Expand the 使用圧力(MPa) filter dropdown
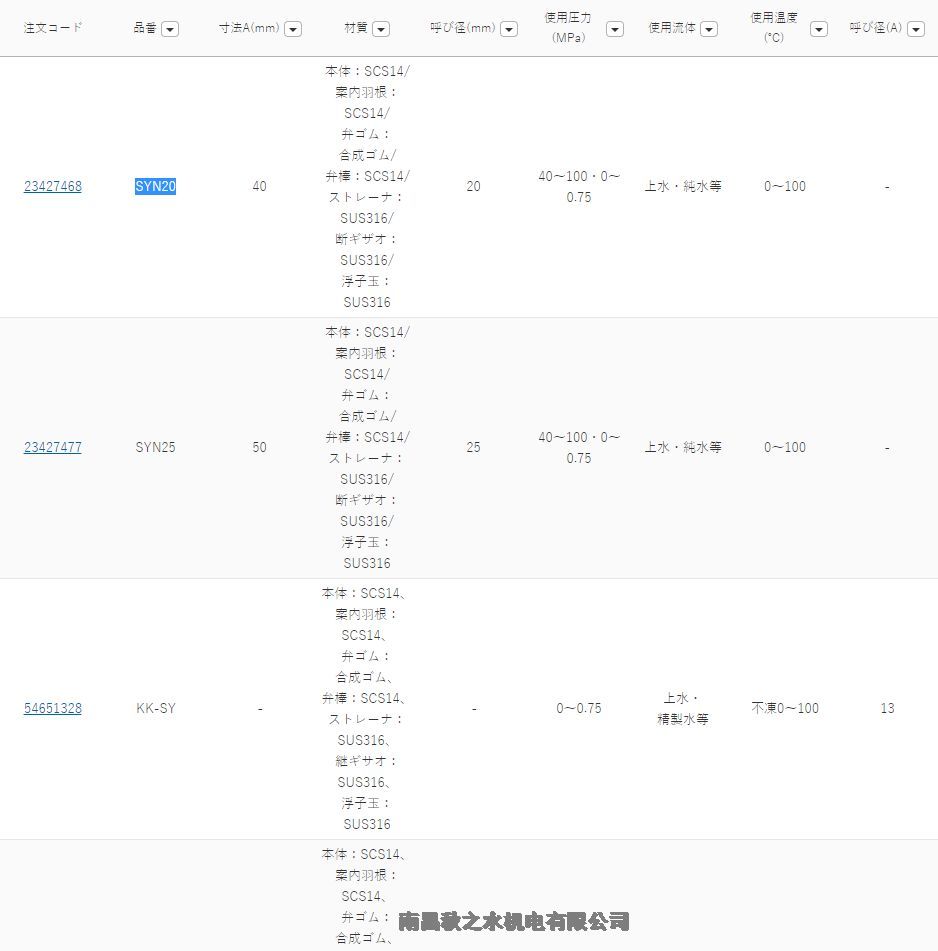 [x=615, y=29]
